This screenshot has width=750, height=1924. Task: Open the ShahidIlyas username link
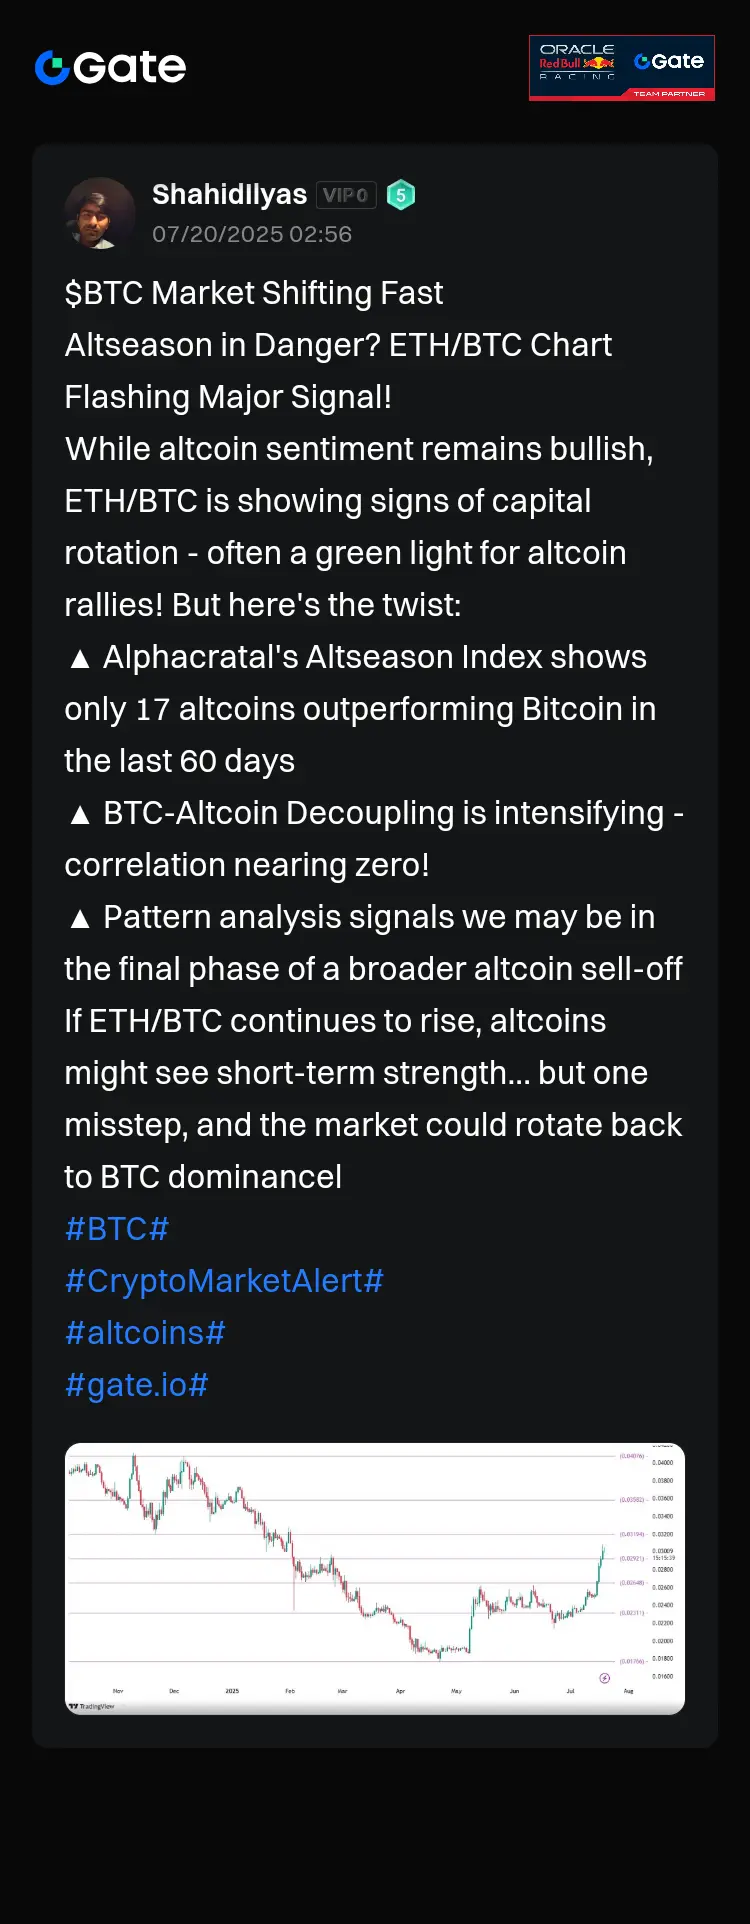tap(229, 194)
